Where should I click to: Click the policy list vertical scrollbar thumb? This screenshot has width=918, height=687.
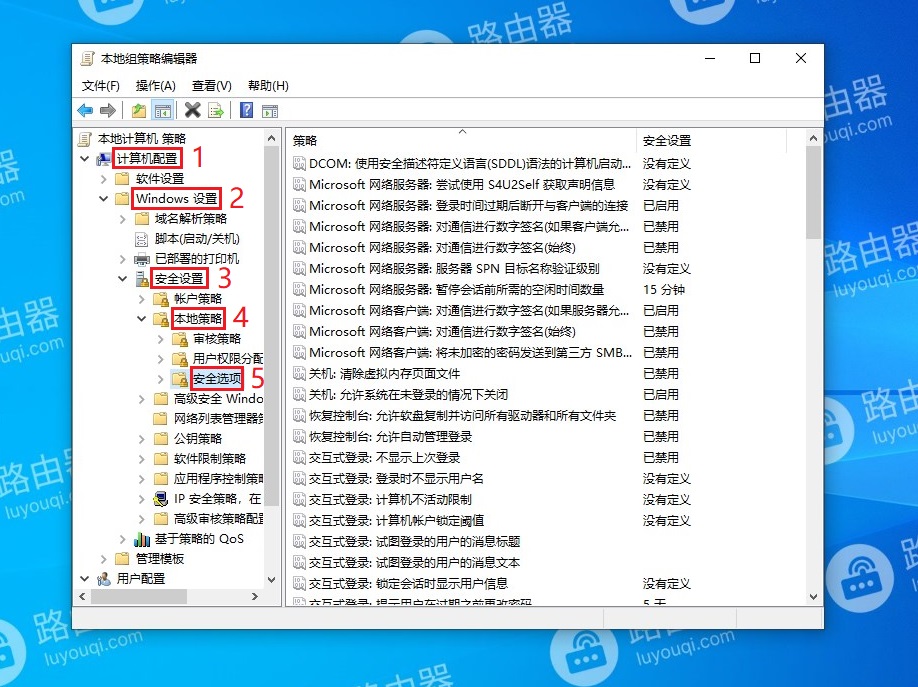pyautogui.click(x=813, y=193)
